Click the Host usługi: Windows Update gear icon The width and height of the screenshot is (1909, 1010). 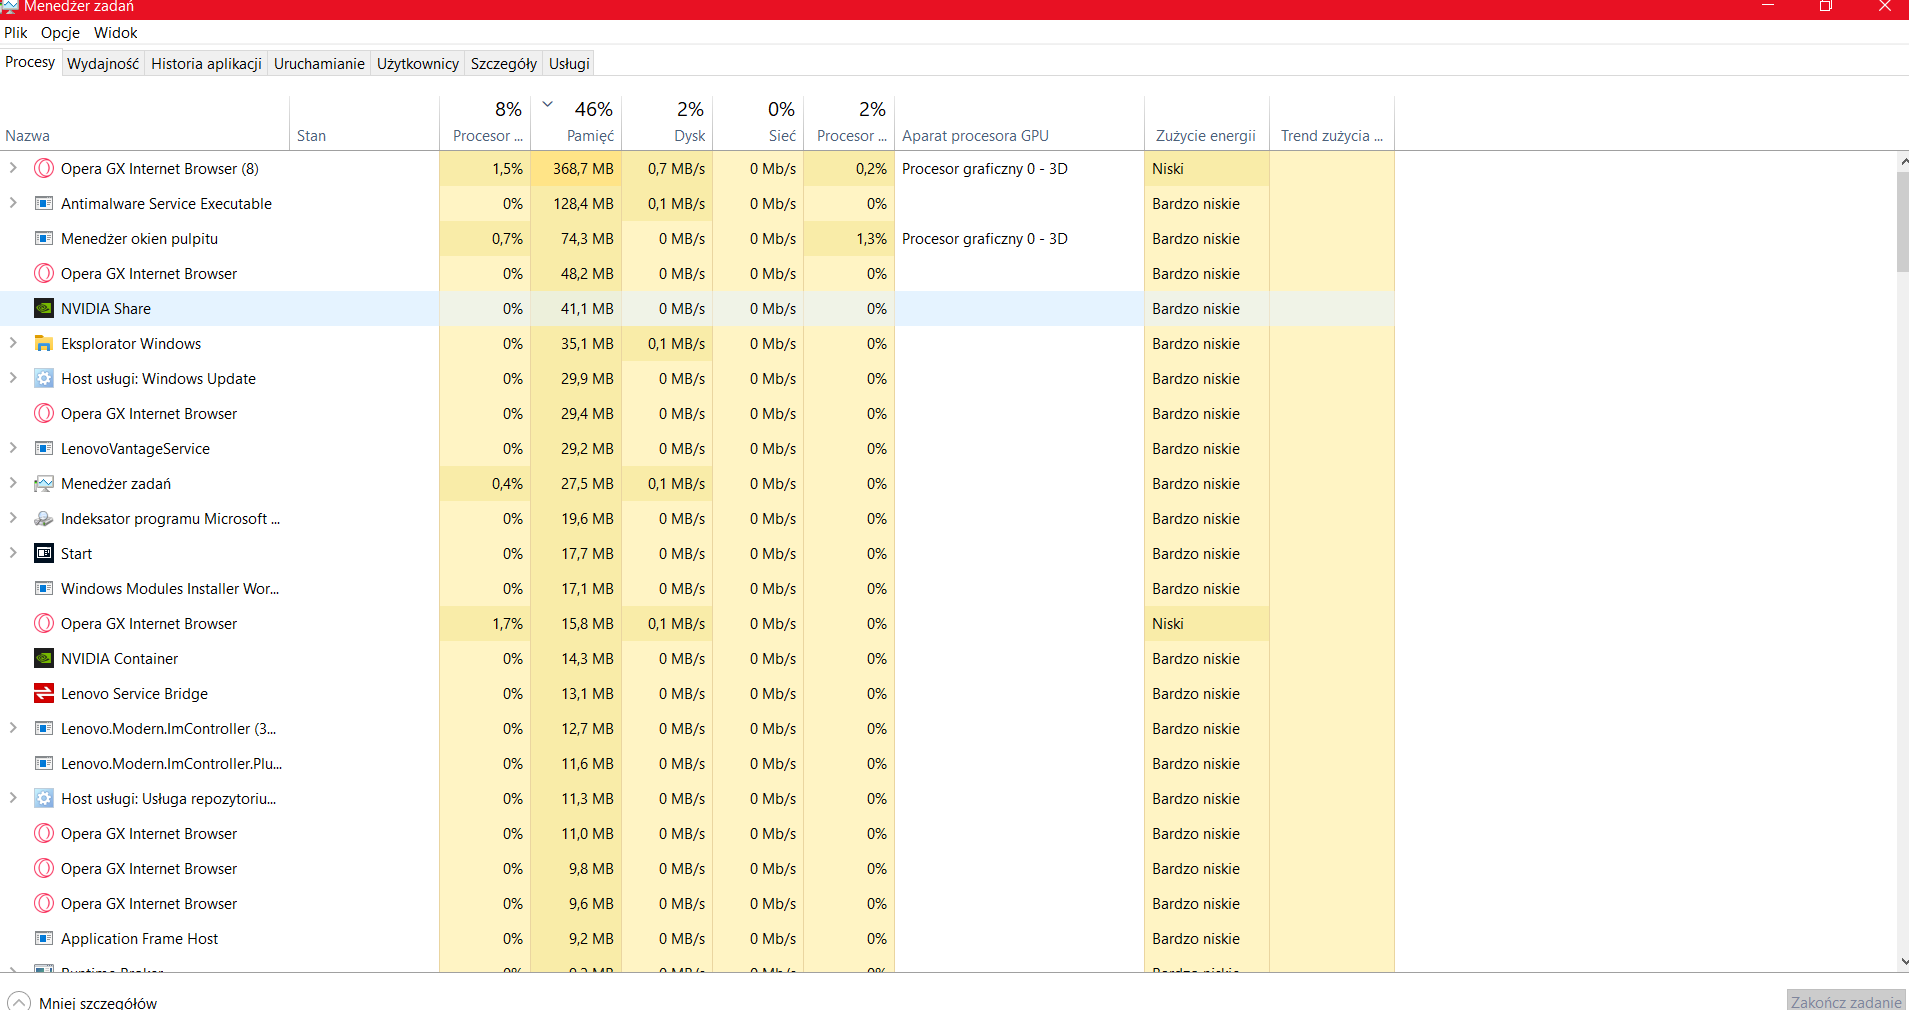44,379
